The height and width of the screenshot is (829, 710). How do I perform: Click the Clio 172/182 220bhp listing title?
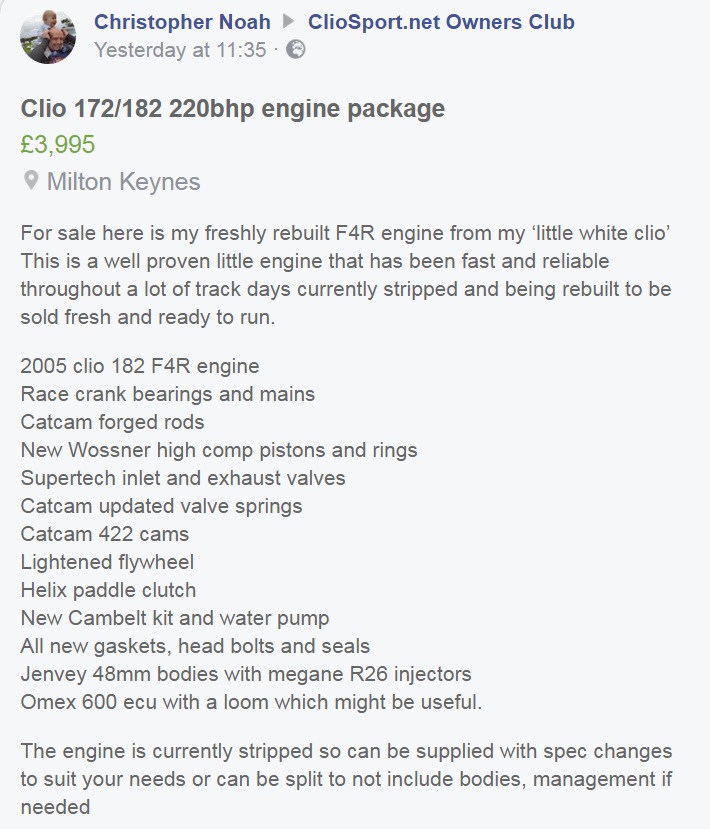point(232,108)
